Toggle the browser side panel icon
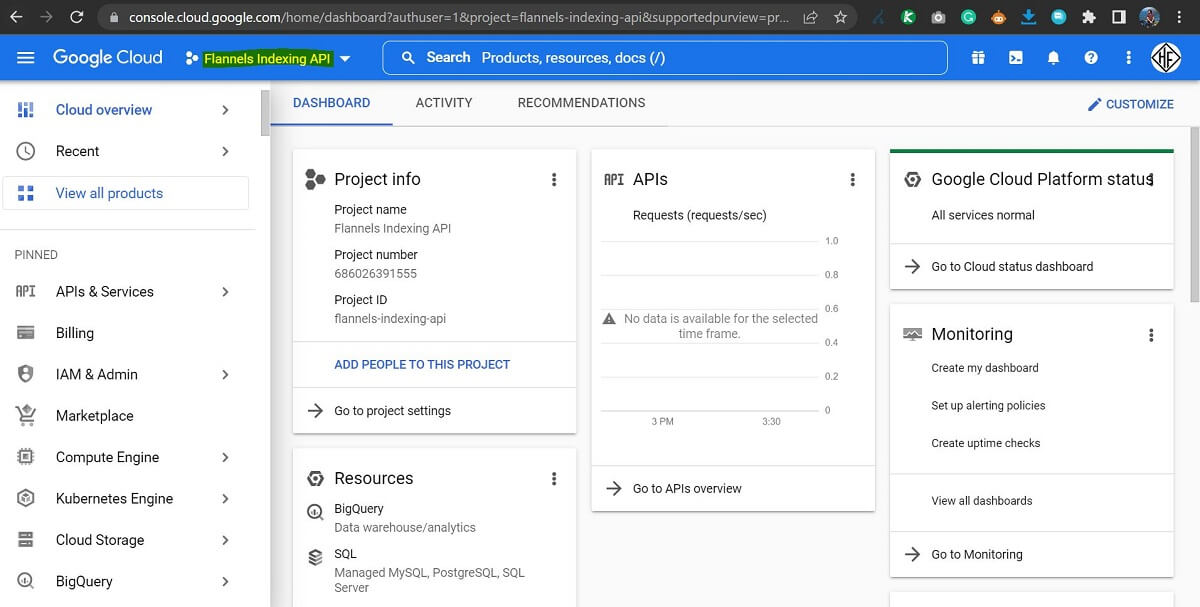 [1119, 17]
